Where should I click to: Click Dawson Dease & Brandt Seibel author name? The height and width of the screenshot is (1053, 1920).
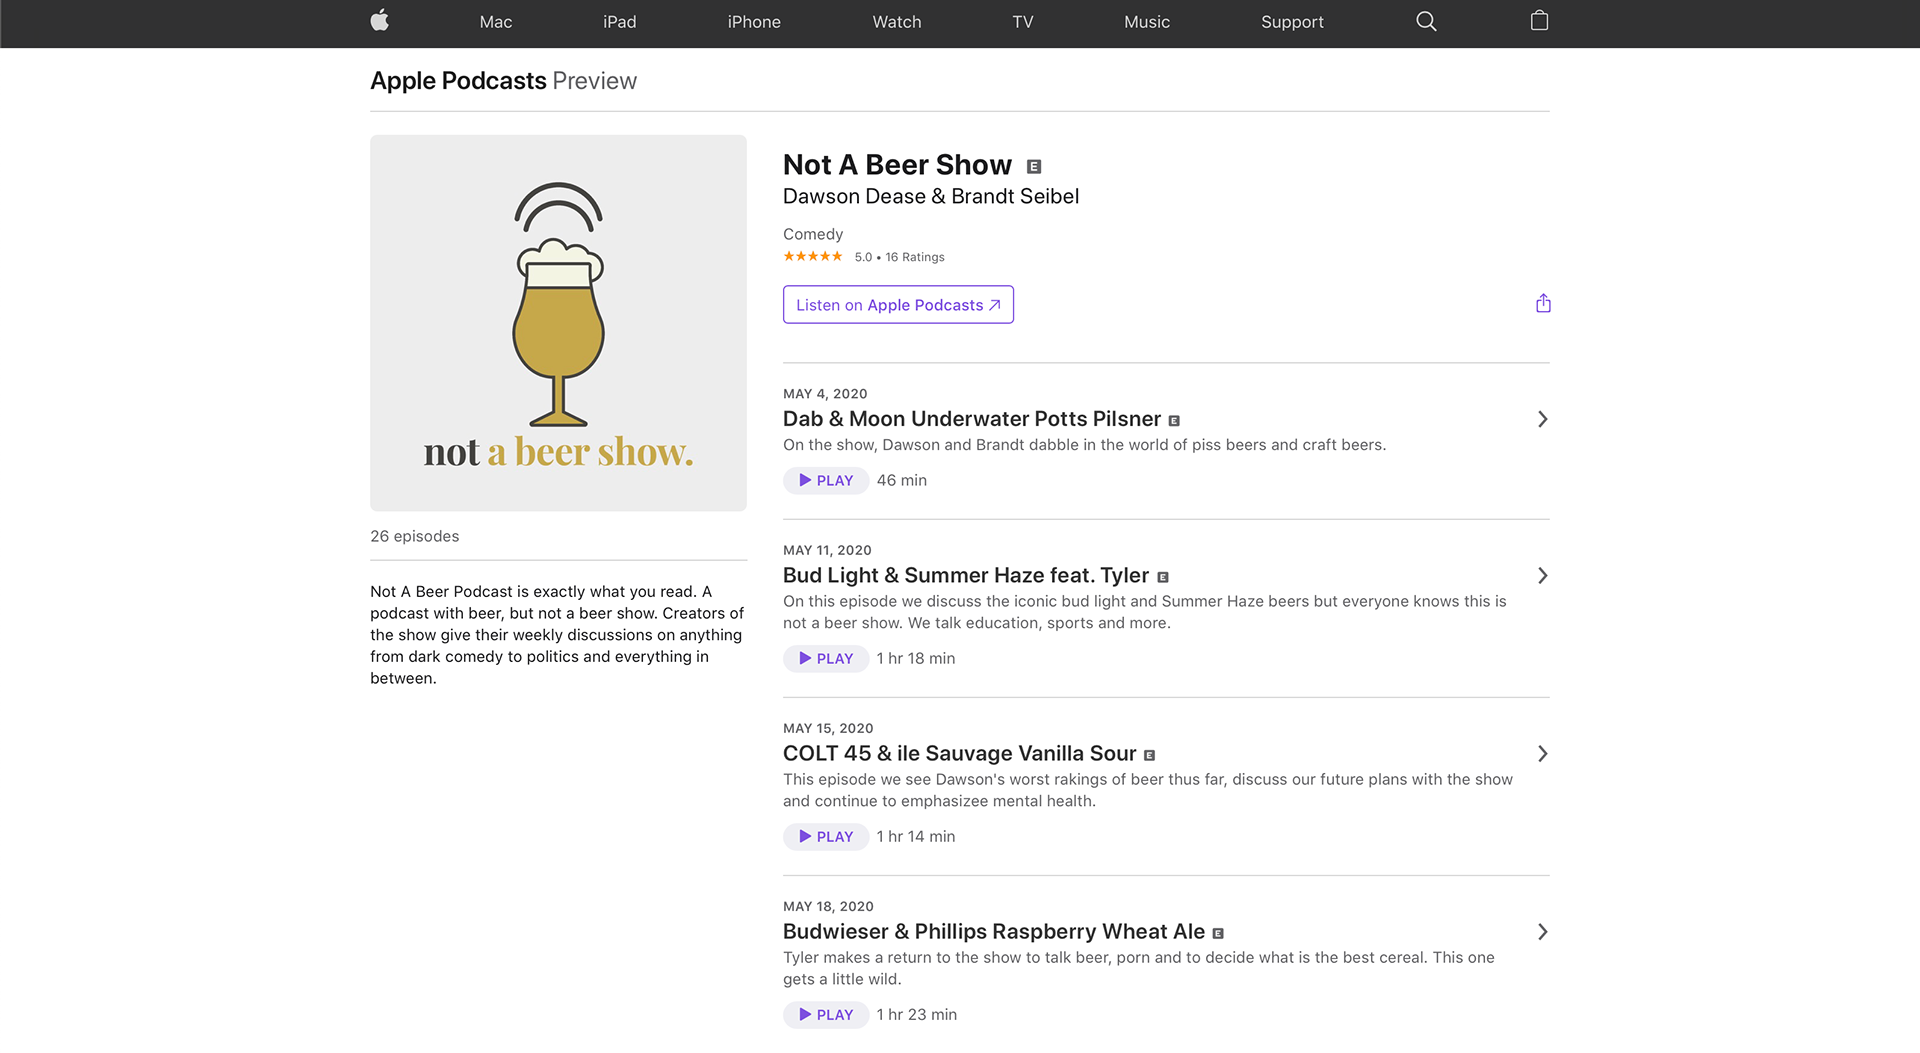[931, 197]
